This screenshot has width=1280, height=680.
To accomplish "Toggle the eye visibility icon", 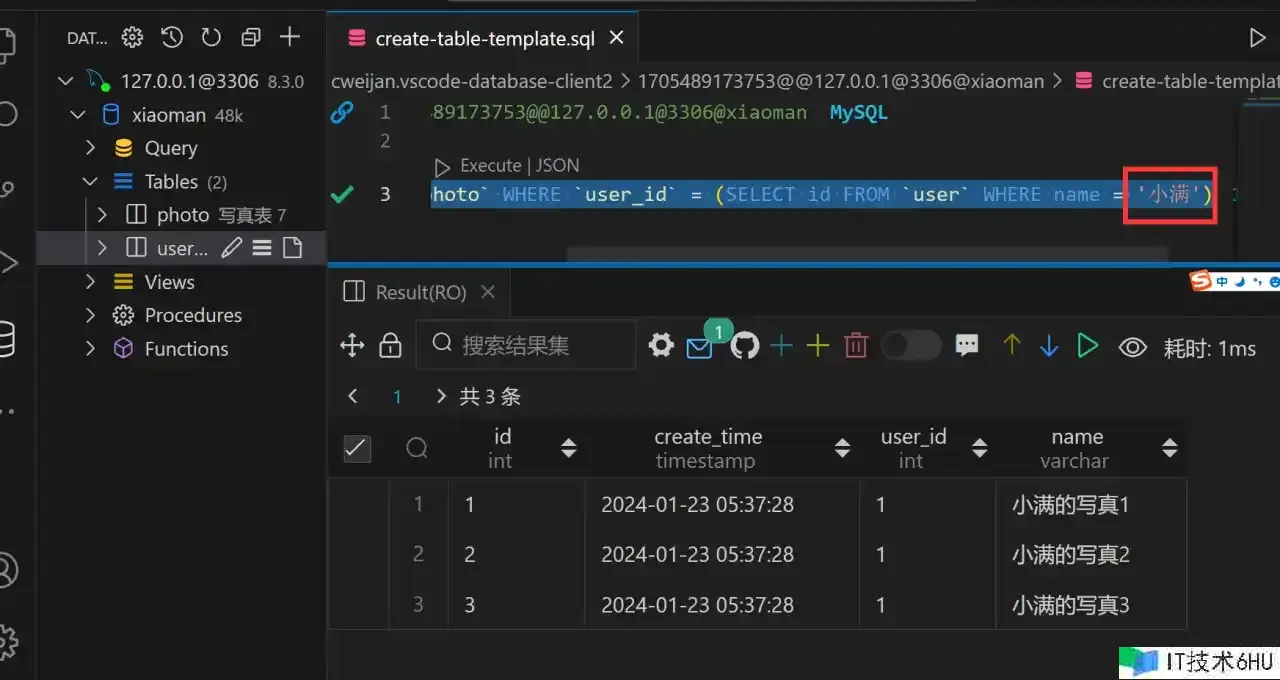I will coord(1132,347).
